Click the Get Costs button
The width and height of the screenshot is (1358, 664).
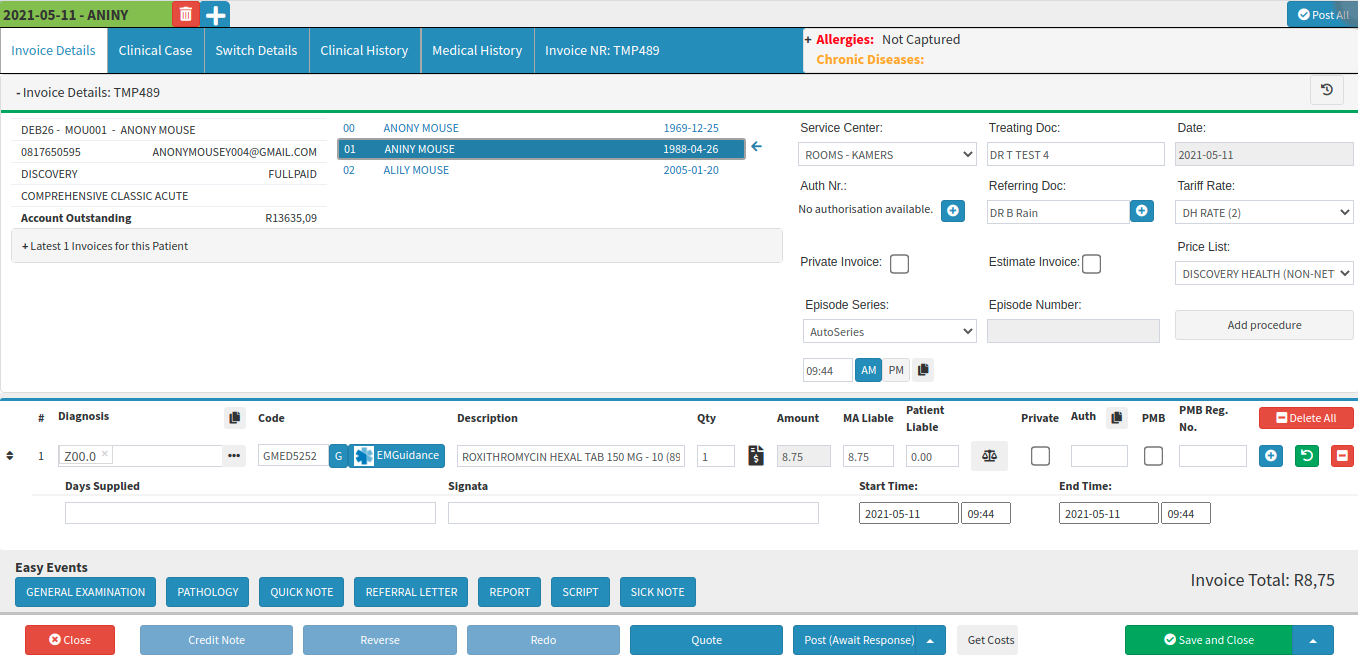click(990, 640)
